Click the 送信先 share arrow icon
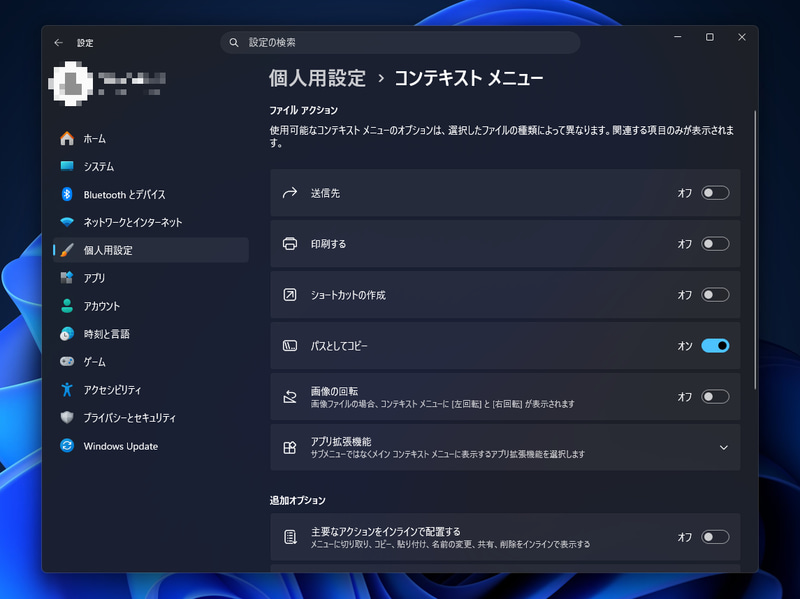 [x=290, y=193]
